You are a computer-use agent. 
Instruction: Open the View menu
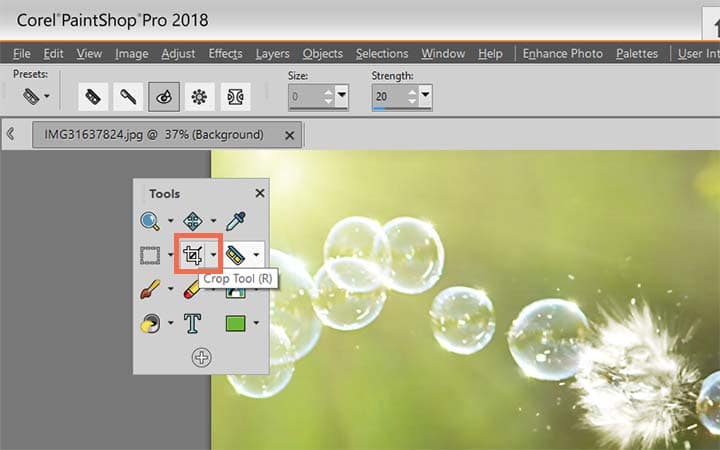[x=89, y=54]
